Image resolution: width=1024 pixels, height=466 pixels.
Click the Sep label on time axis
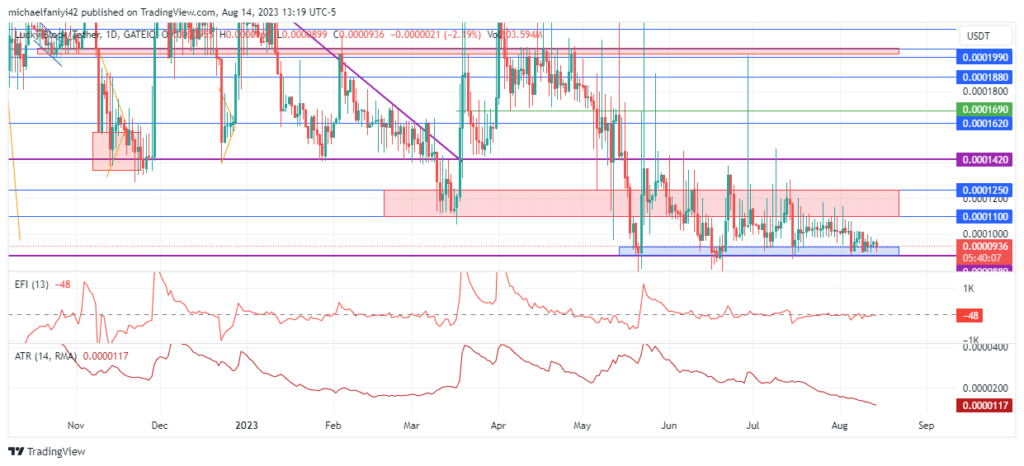(925, 426)
